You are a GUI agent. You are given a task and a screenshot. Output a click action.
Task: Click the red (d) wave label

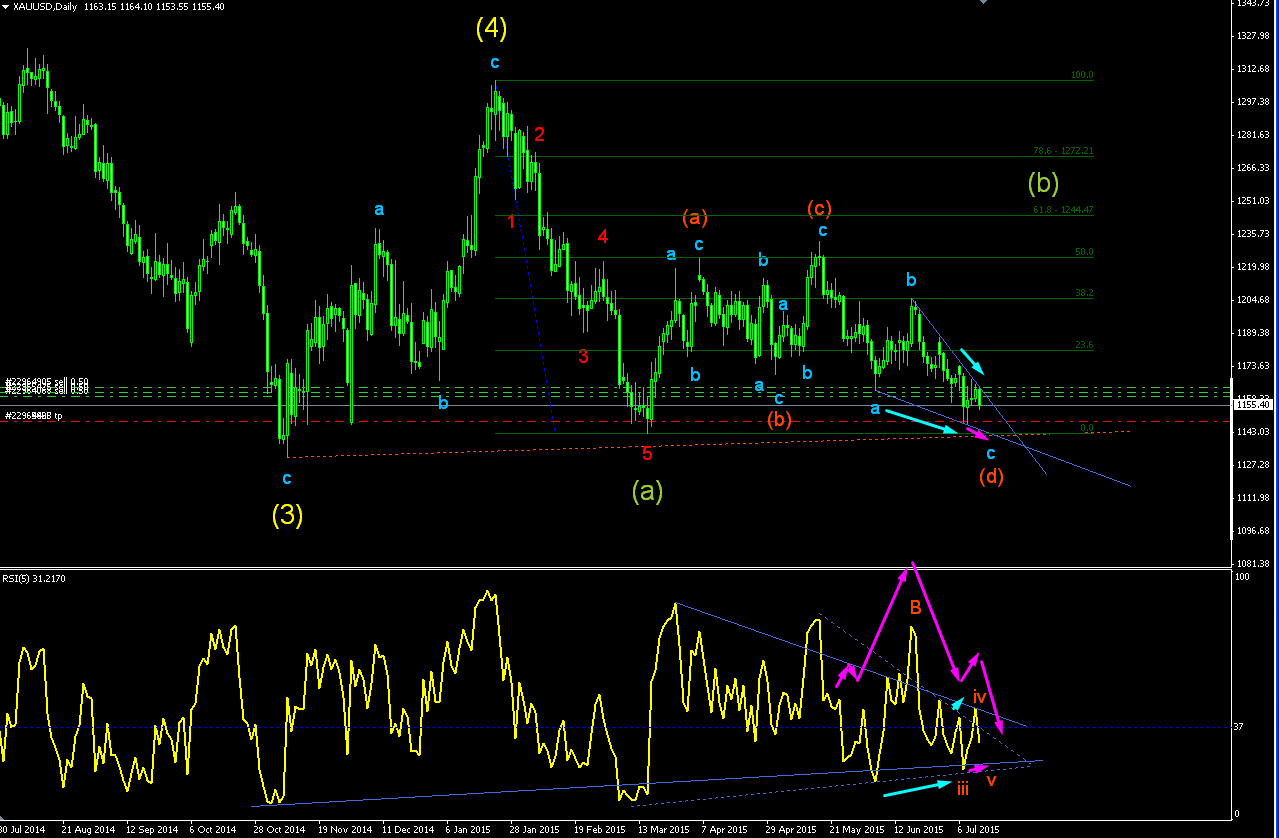[x=991, y=476]
